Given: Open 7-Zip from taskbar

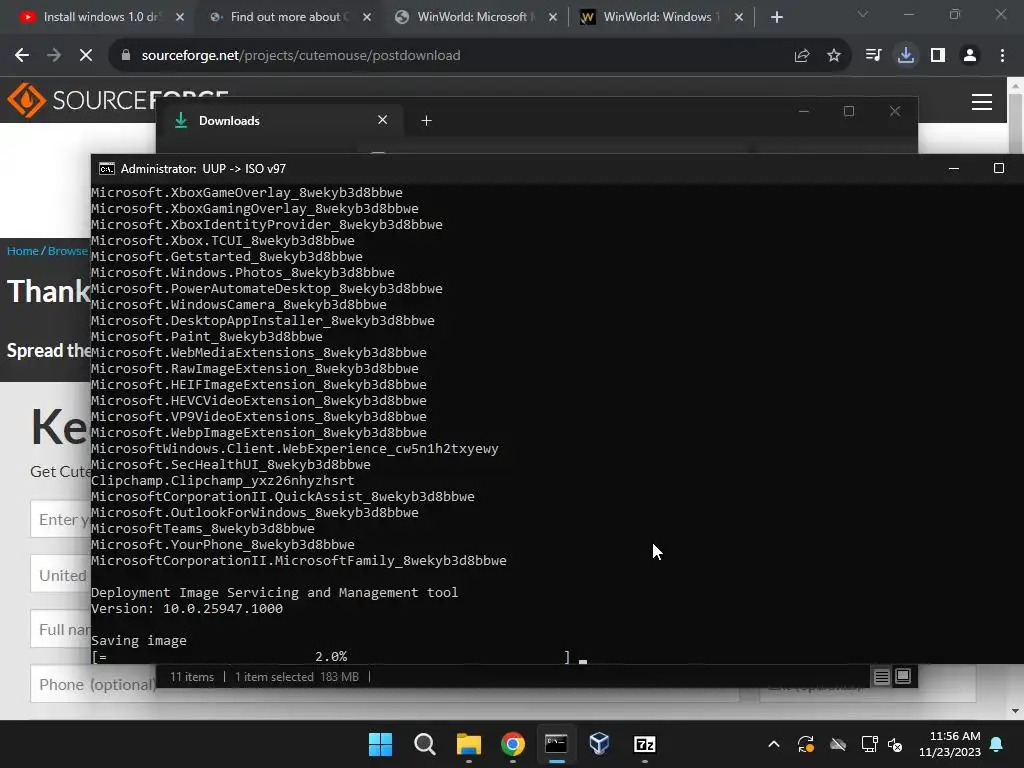Looking at the screenshot, I should click(645, 744).
